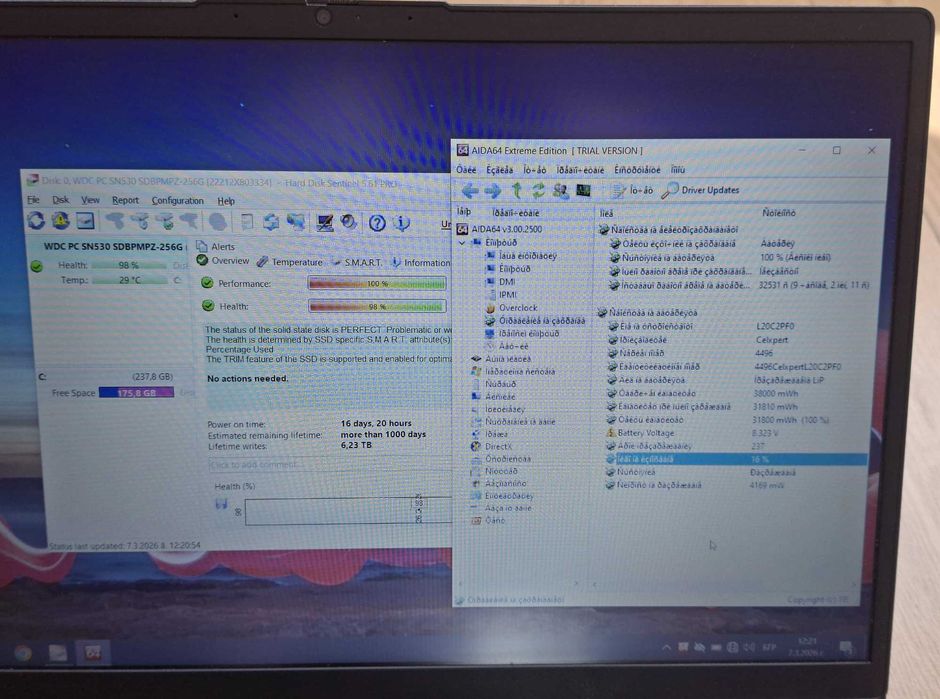Select DirectX in AIDA64 tree
Viewport: 940px width, 699px height.
tap(492, 447)
